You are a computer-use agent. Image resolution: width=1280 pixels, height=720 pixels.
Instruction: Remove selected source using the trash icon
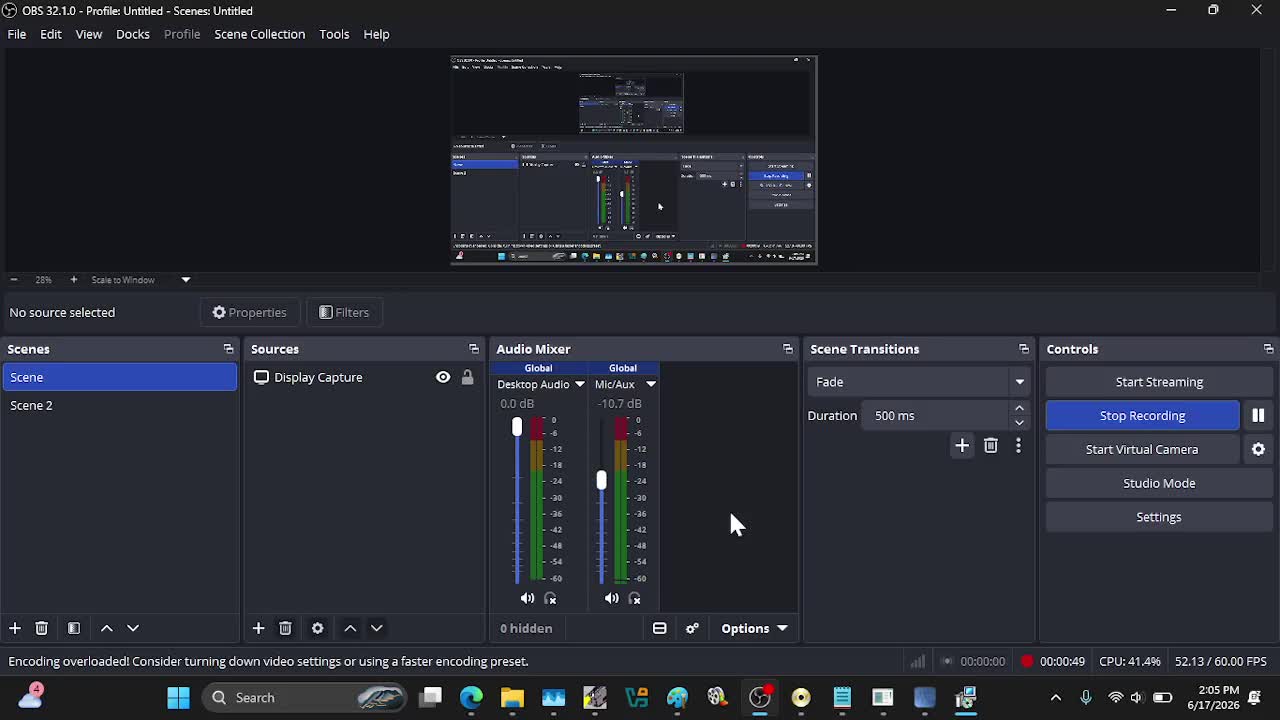click(x=285, y=628)
